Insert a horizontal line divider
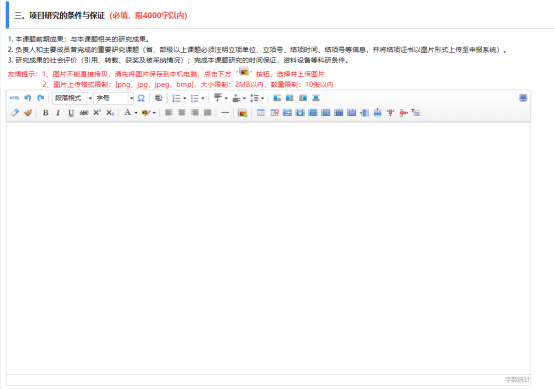The image size is (554, 389). point(225,113)
